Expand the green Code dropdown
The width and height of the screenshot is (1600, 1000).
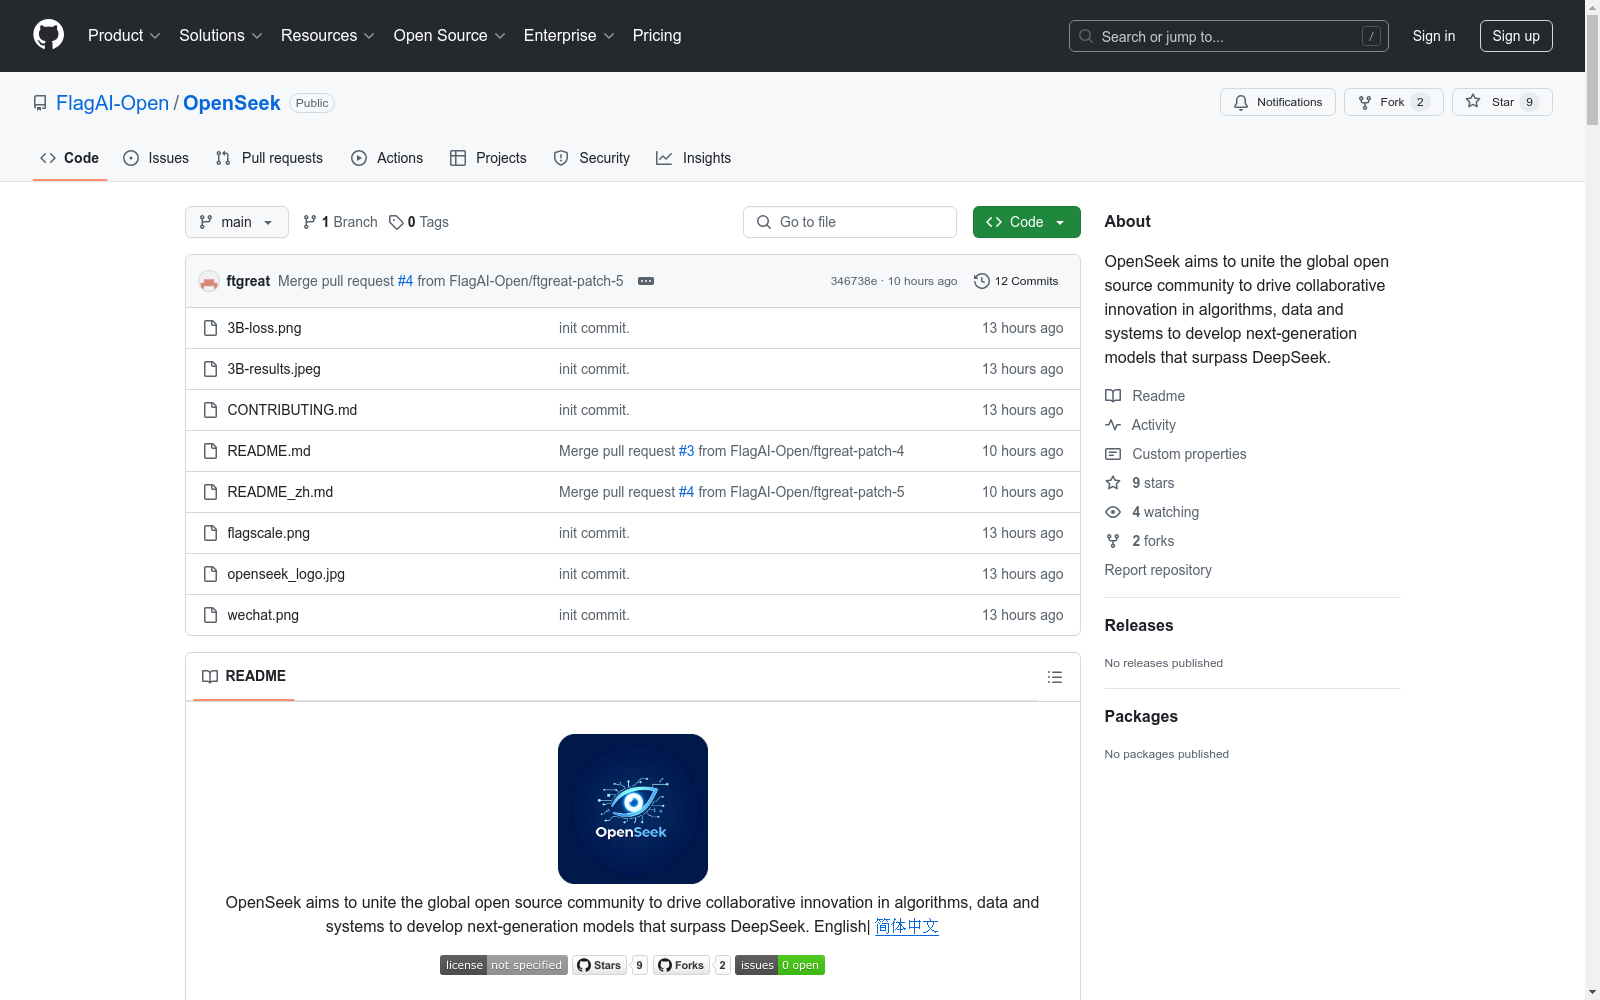(1026, 222)
